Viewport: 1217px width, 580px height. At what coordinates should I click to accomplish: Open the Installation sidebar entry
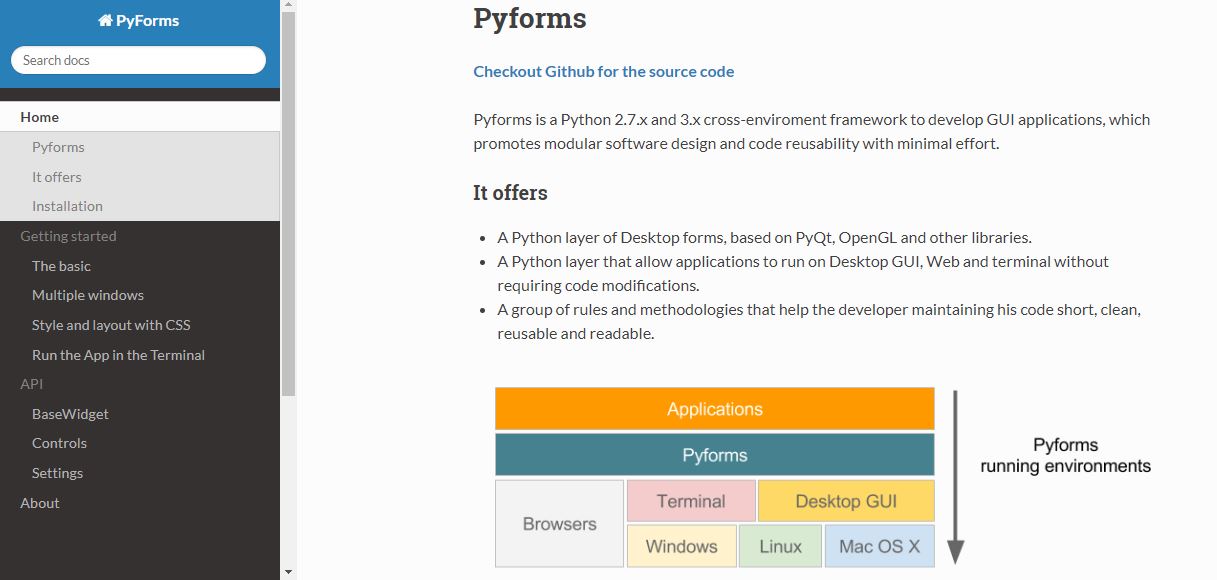(67, 206)
